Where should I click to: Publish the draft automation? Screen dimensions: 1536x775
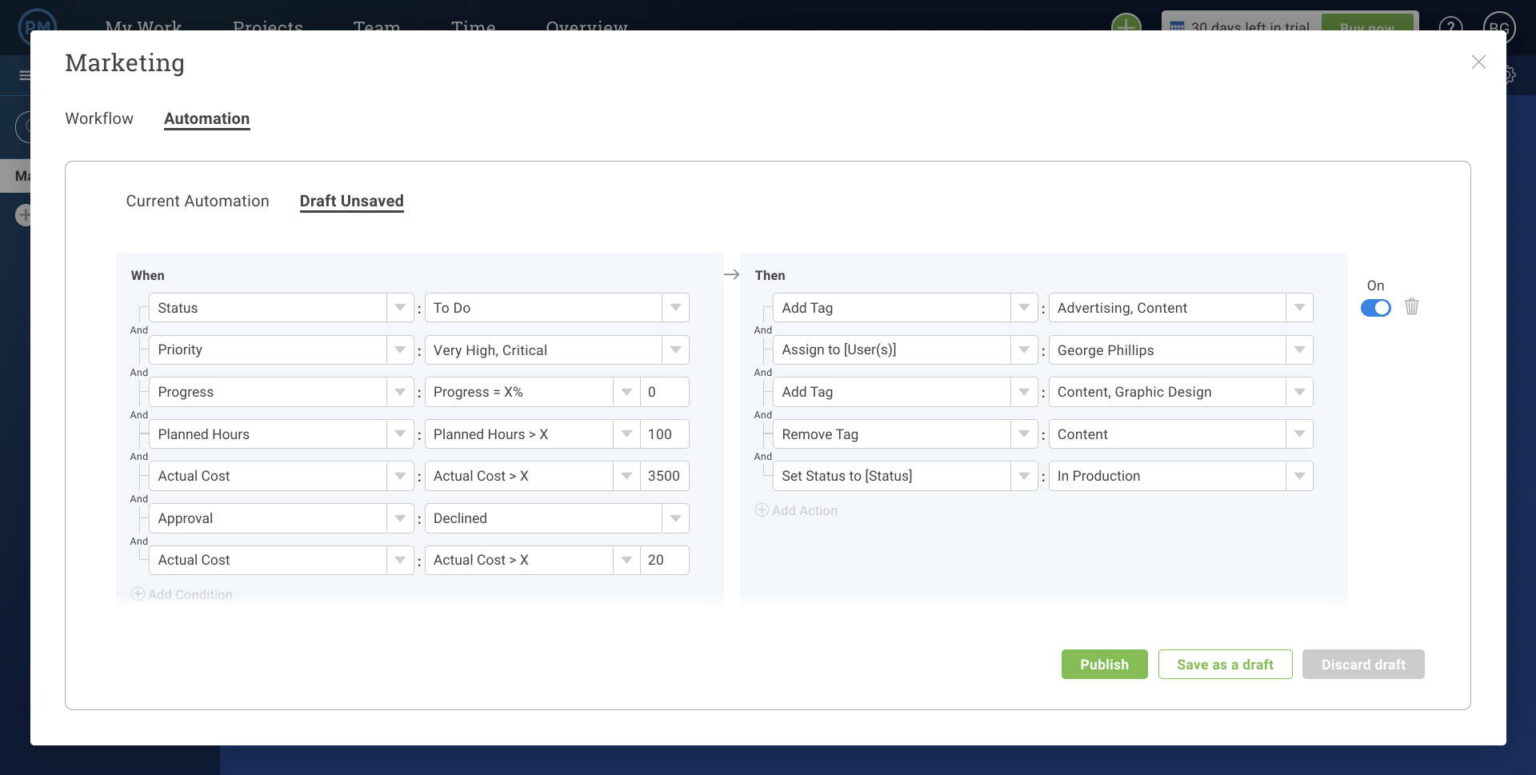1104,664
